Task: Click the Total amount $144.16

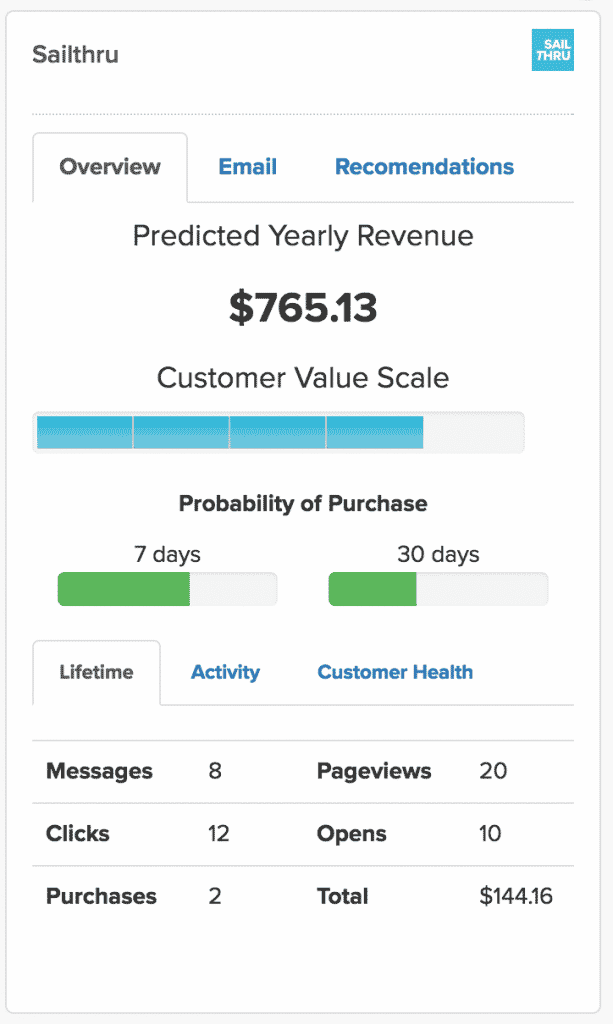Action: pyautogui.click(x=516, y=896)
